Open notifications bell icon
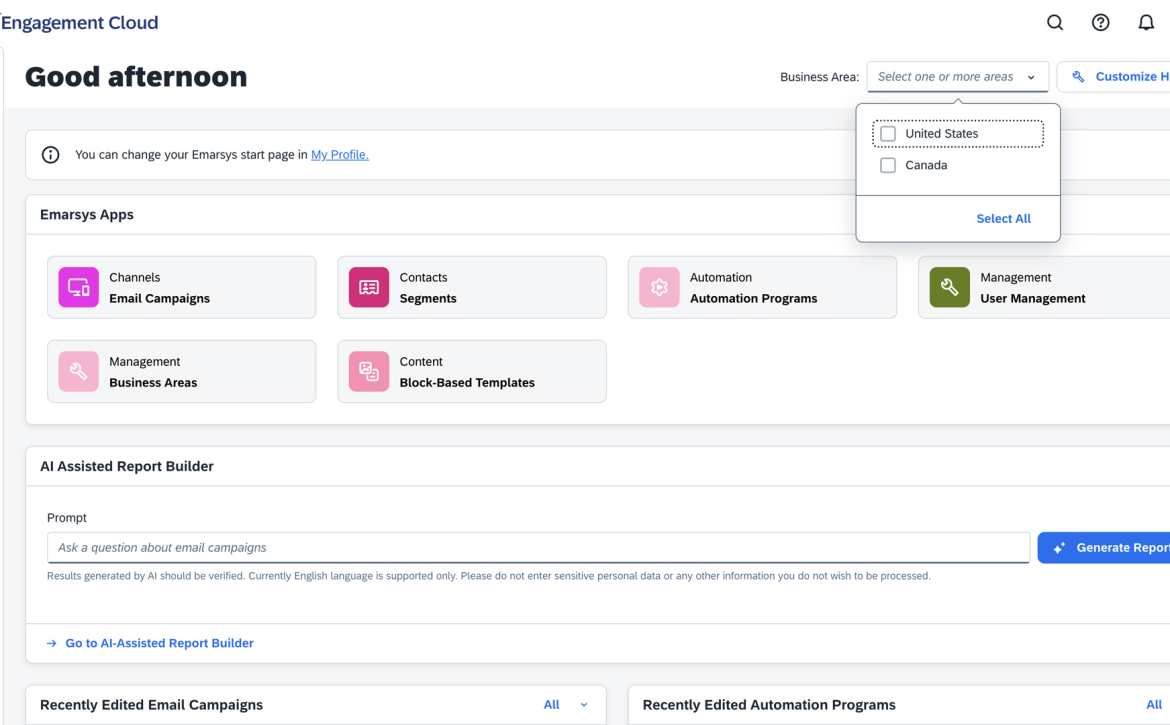The height and width of the screenshot is (725, 1170). tap(1146, 23)
